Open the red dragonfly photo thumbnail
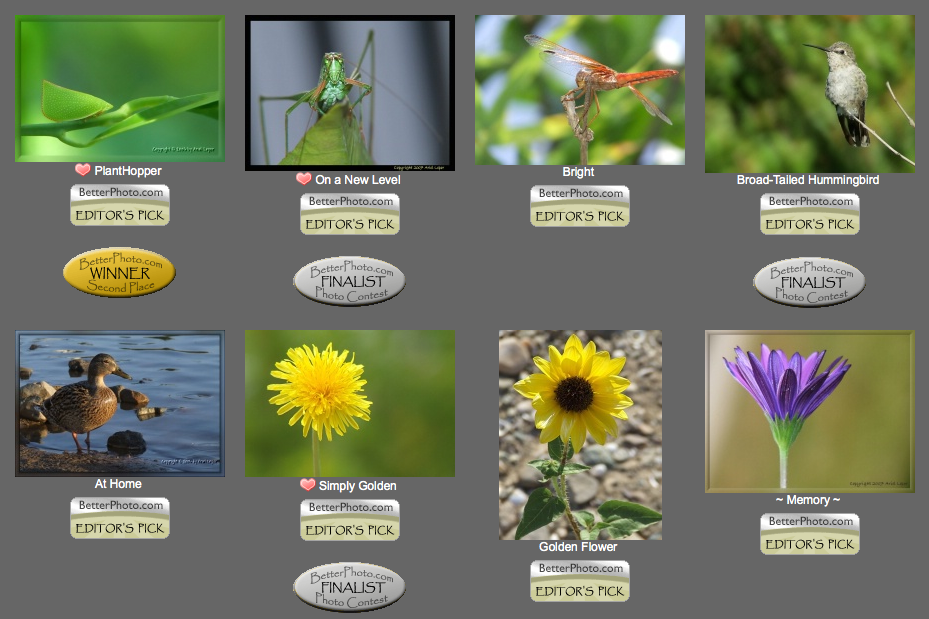 tap(580, 90)
